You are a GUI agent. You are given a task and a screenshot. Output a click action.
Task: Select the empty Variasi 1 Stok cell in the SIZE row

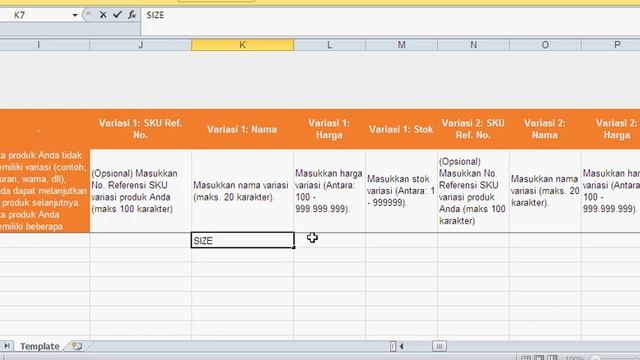(x=402, y=240)
